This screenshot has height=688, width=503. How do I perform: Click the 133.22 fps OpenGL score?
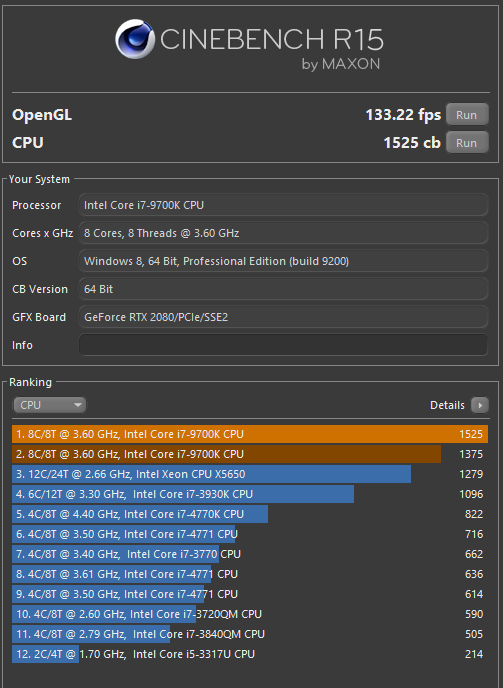[x=403, y=115]
